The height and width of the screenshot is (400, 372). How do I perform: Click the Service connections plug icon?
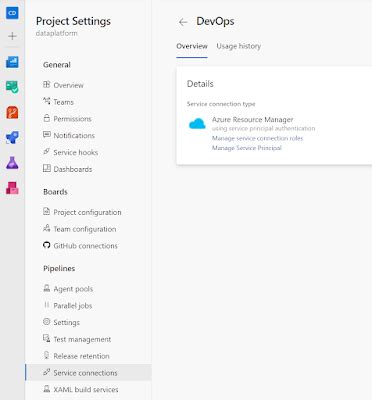(47, 372)
